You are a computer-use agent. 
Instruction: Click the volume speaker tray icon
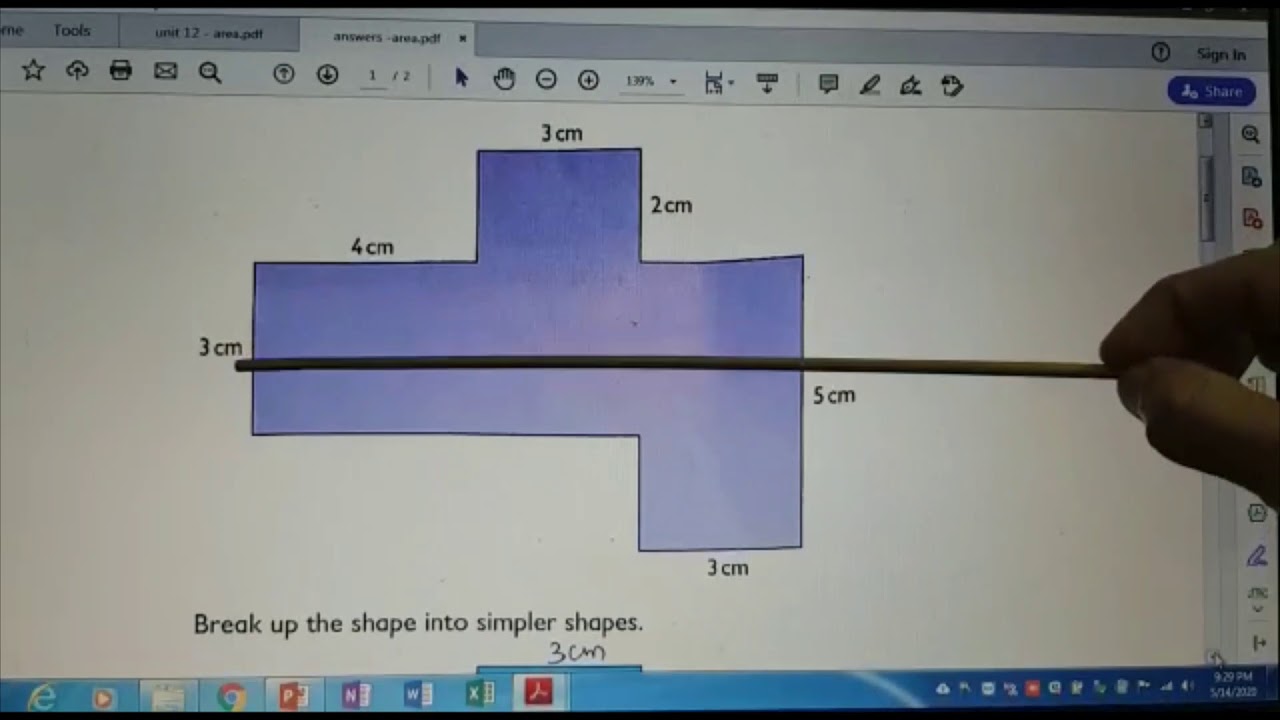click(x=1187, y=687)
